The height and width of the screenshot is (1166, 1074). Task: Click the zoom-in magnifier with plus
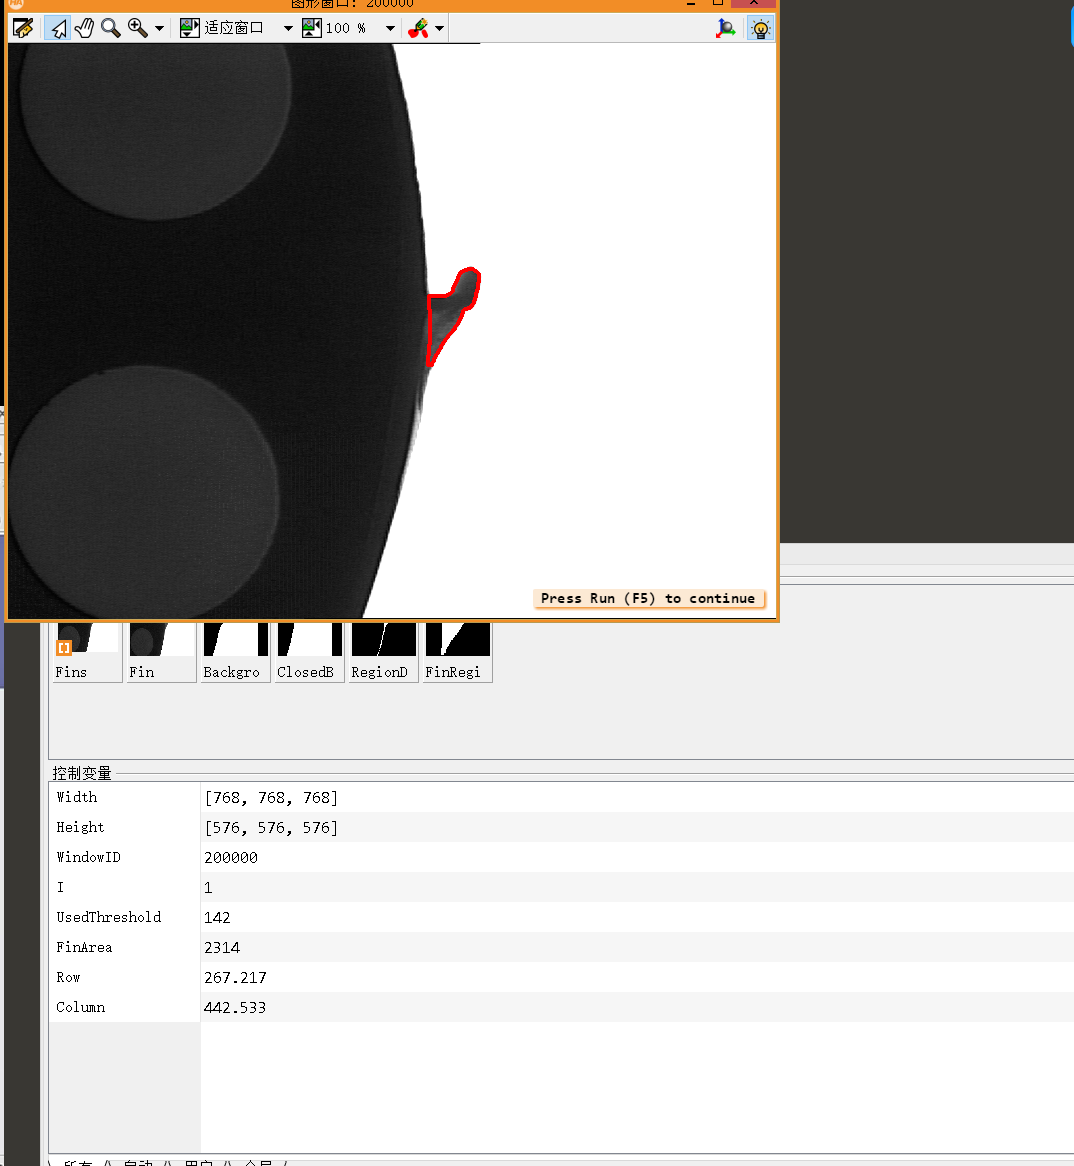138,28
